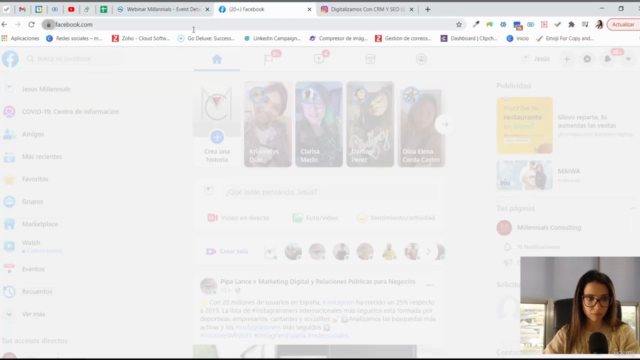Switch to the Digitalizamos Con CRM Y SEO tab
This screenshot has height=360, width=640.
tap(367, 9)
